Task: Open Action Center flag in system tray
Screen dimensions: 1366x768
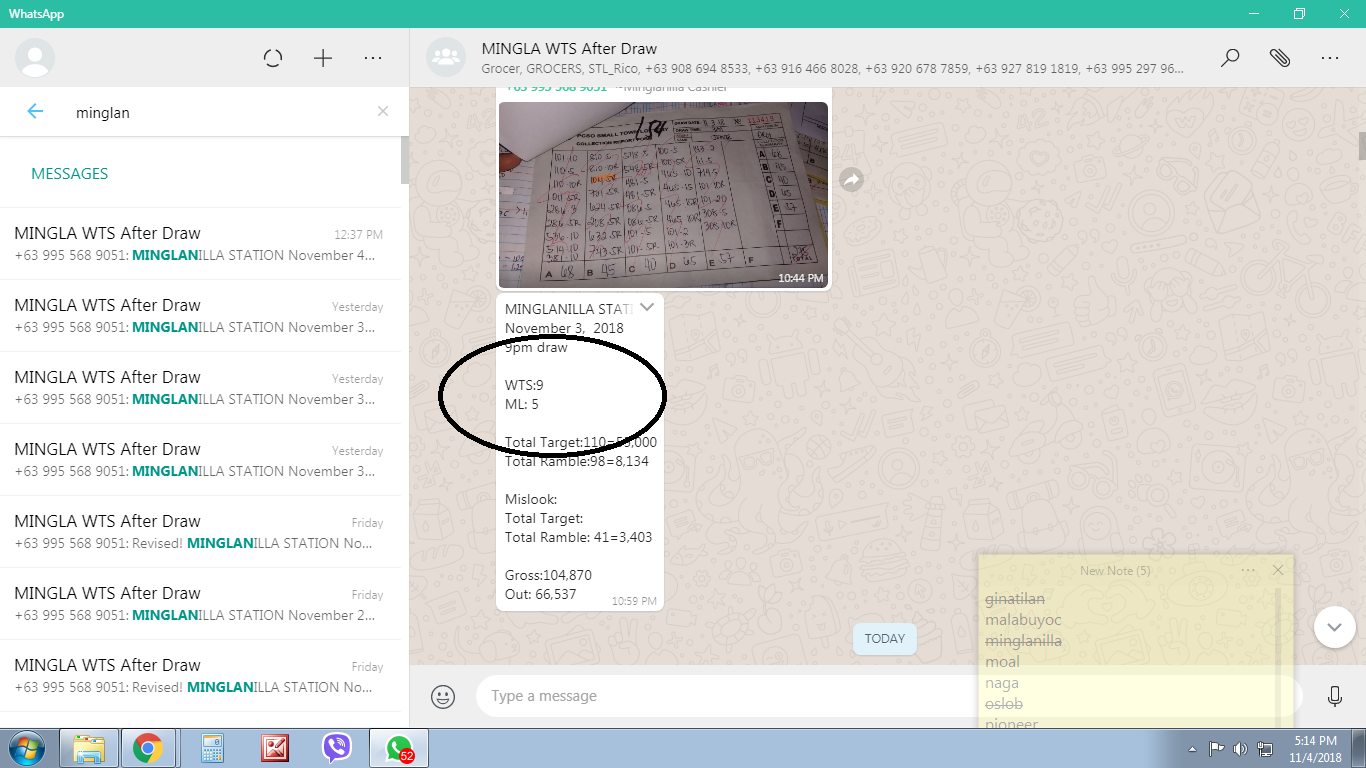Action: point(1217,748)
